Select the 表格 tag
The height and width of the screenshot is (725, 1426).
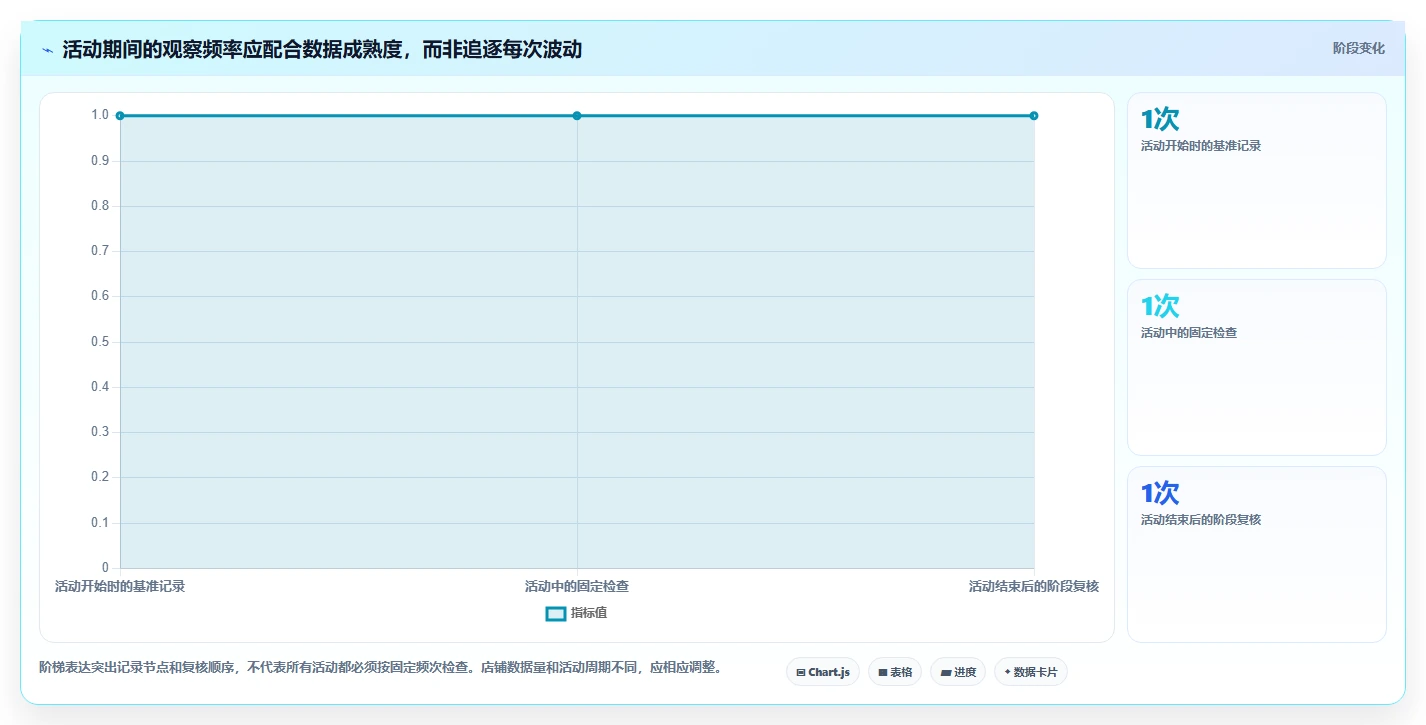click(x=895, y=672)
